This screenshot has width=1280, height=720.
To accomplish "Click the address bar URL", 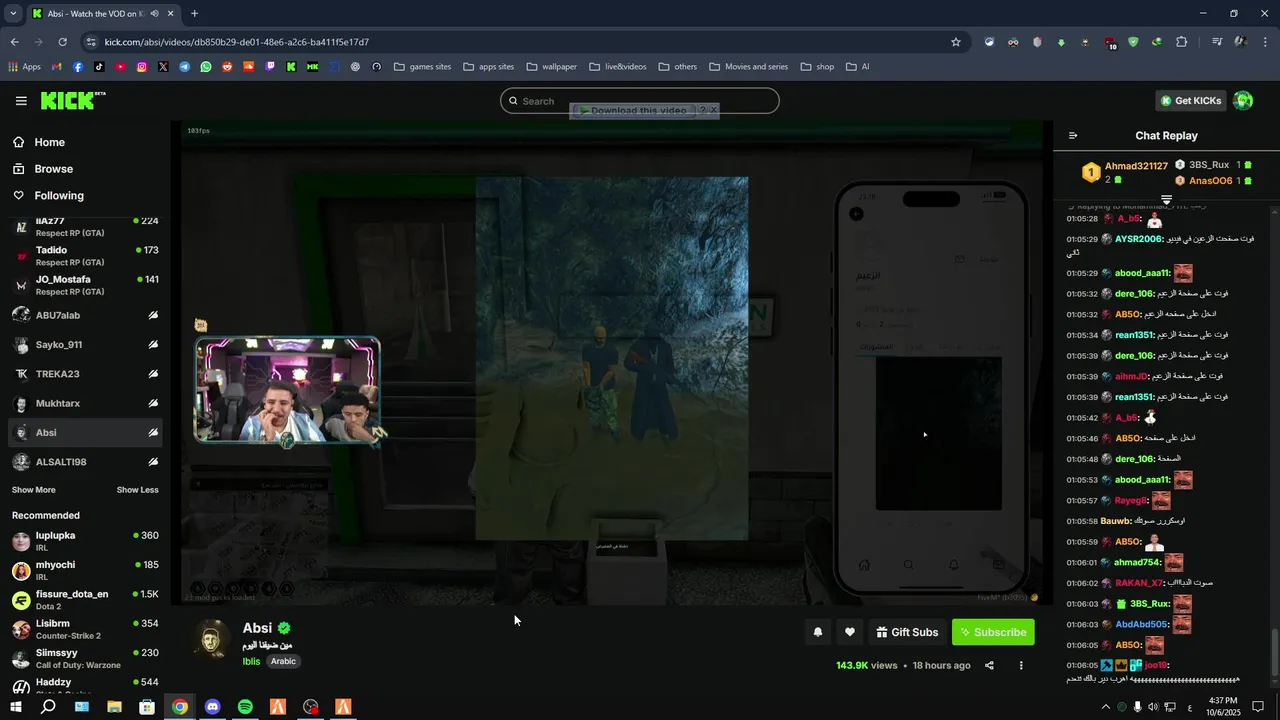I will (x=237, y=42).
